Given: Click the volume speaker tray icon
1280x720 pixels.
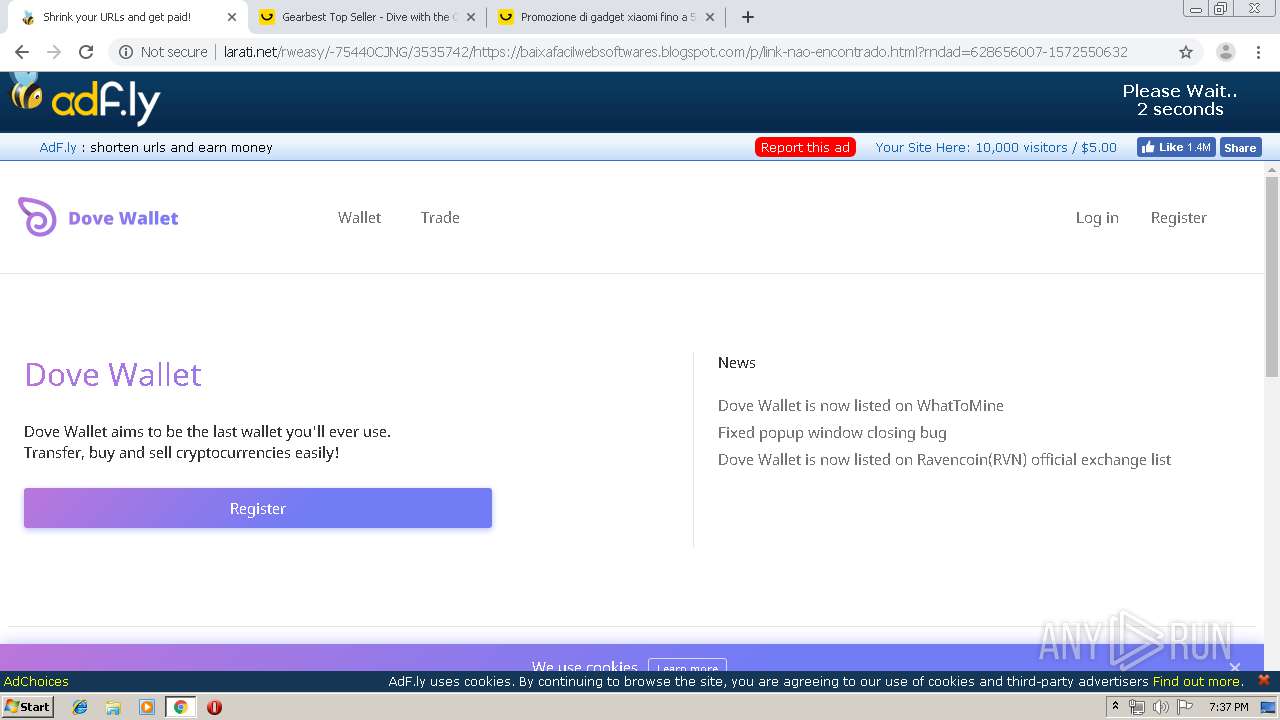Looking at the screenshot, I should [x=1160, y=707].
